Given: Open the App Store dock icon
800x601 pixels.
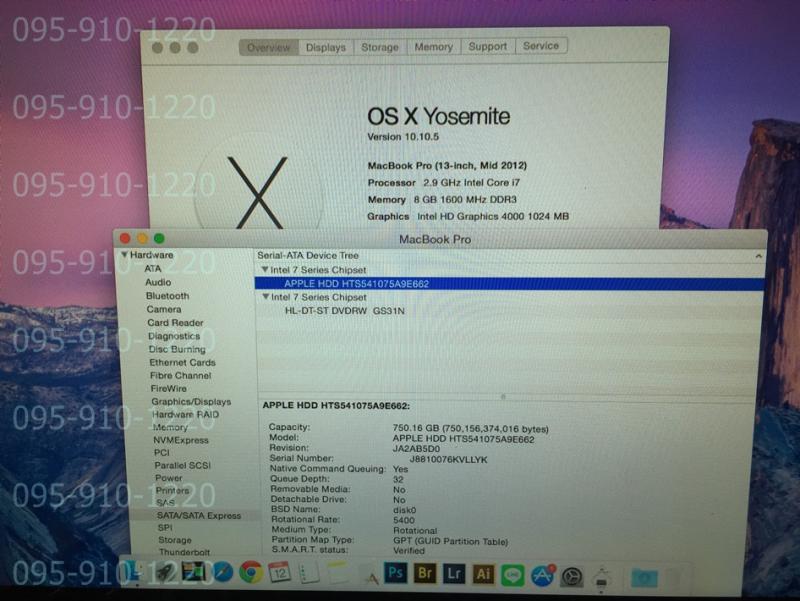Looking at the screenshot, I should tap(543, 574).
